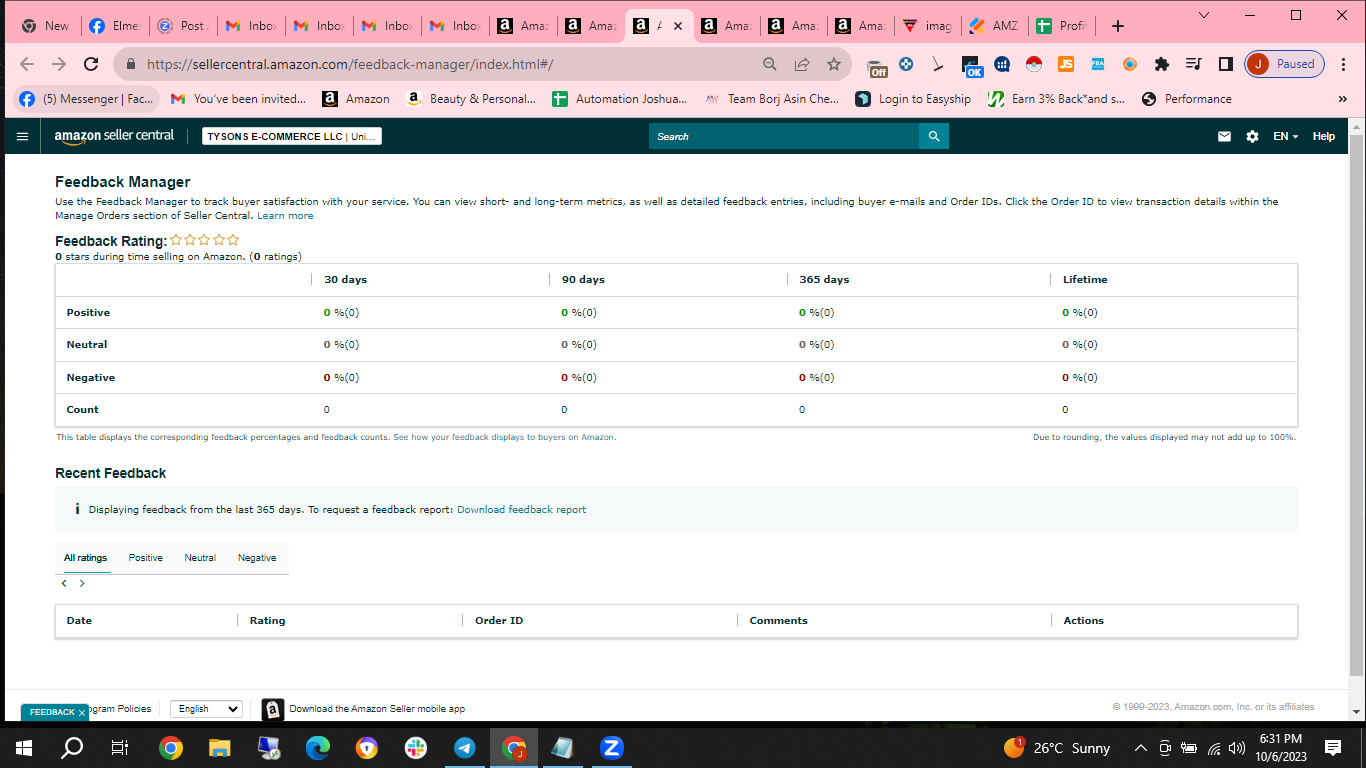
Task: Click the volume speaker icon in system tray
Action: pos(1237,748)
